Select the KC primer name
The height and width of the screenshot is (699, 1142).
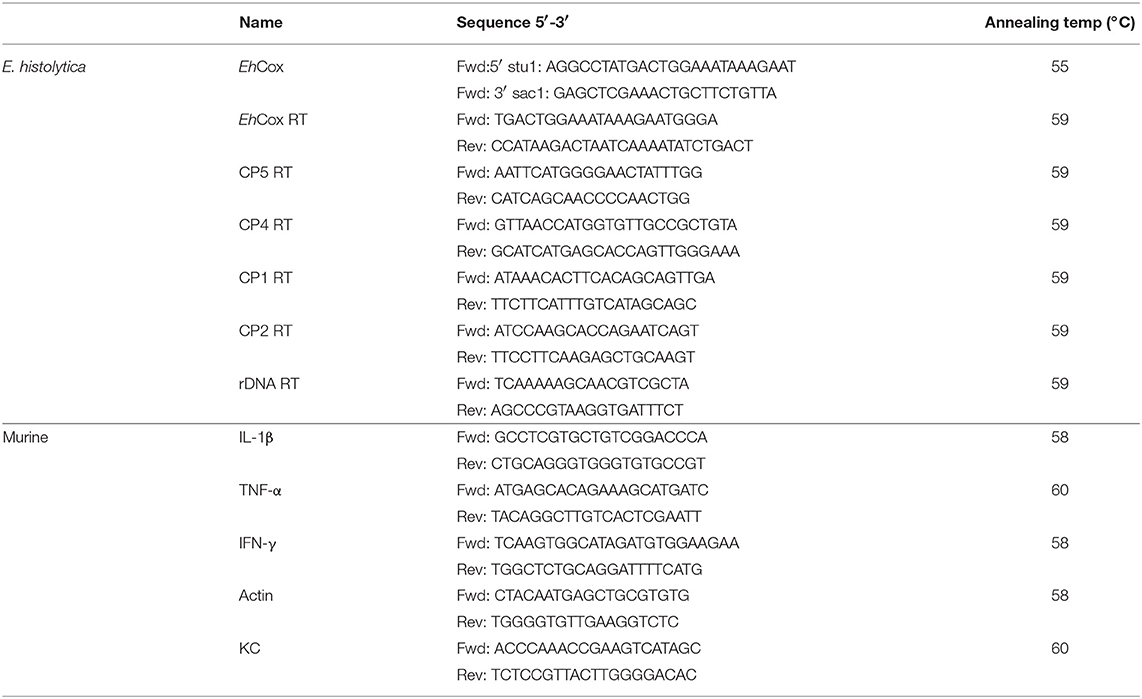click(249, 648)
